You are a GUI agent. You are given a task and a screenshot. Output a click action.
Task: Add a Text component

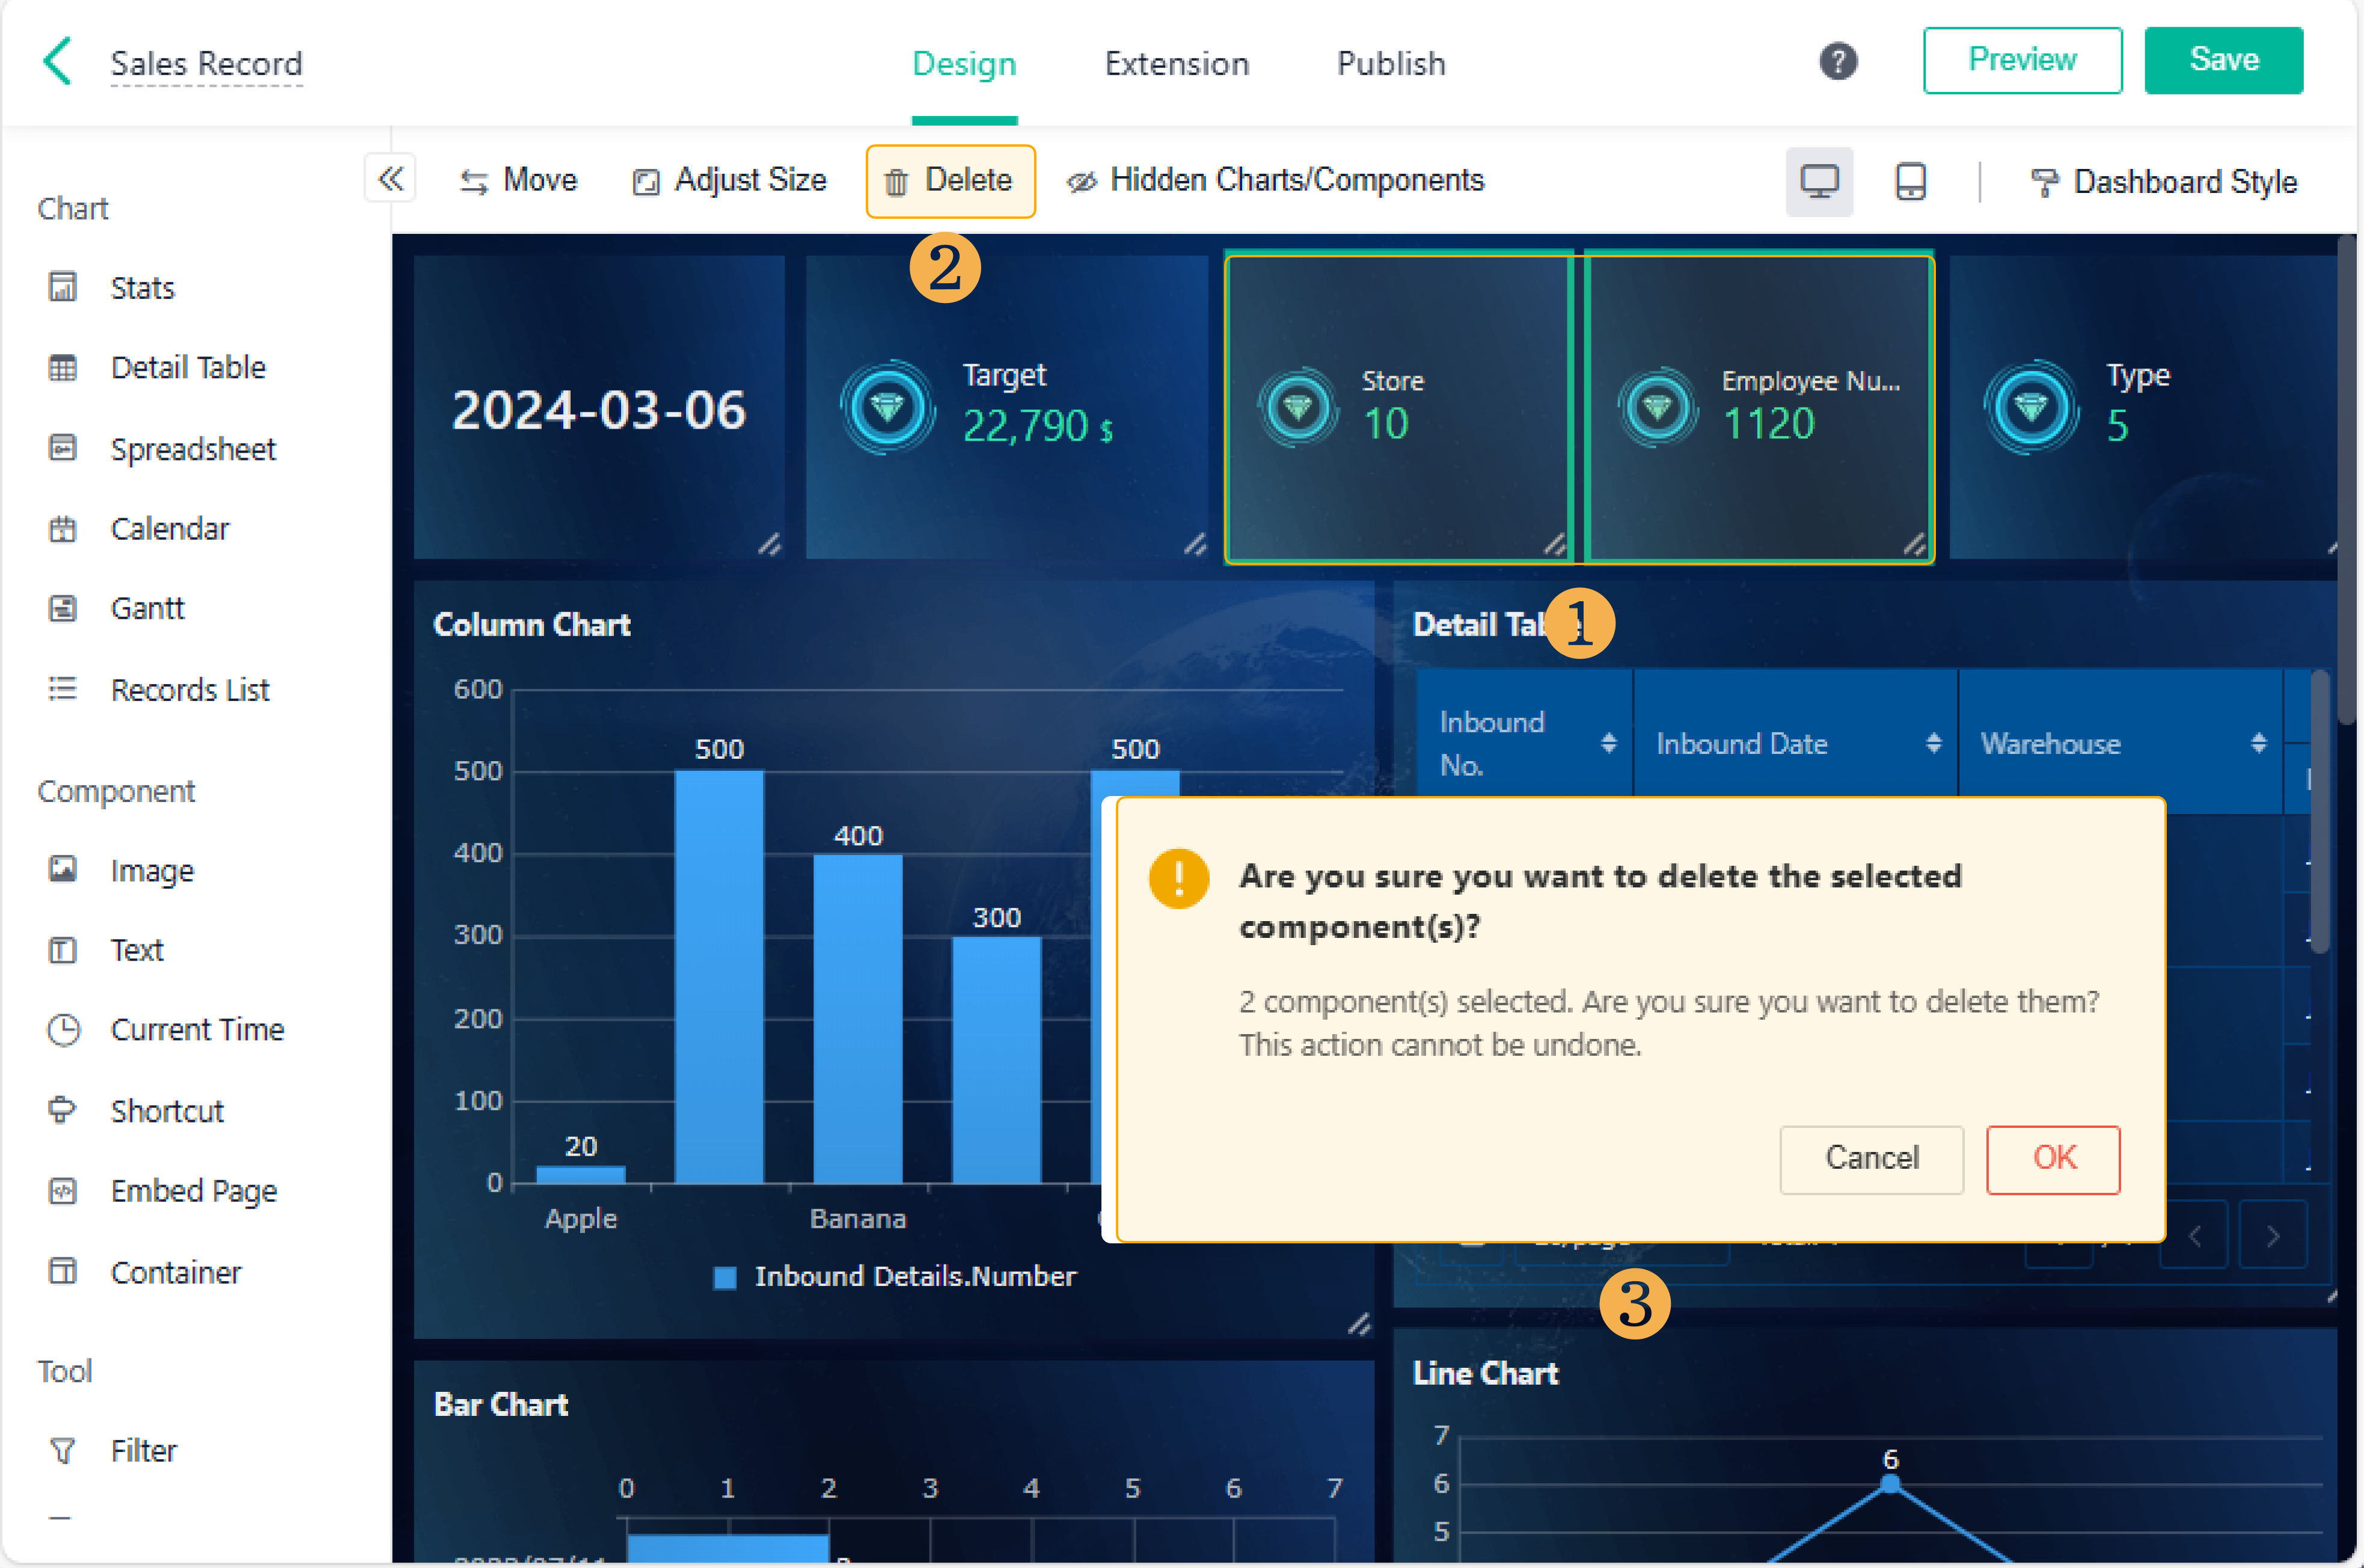pos(106,950)
